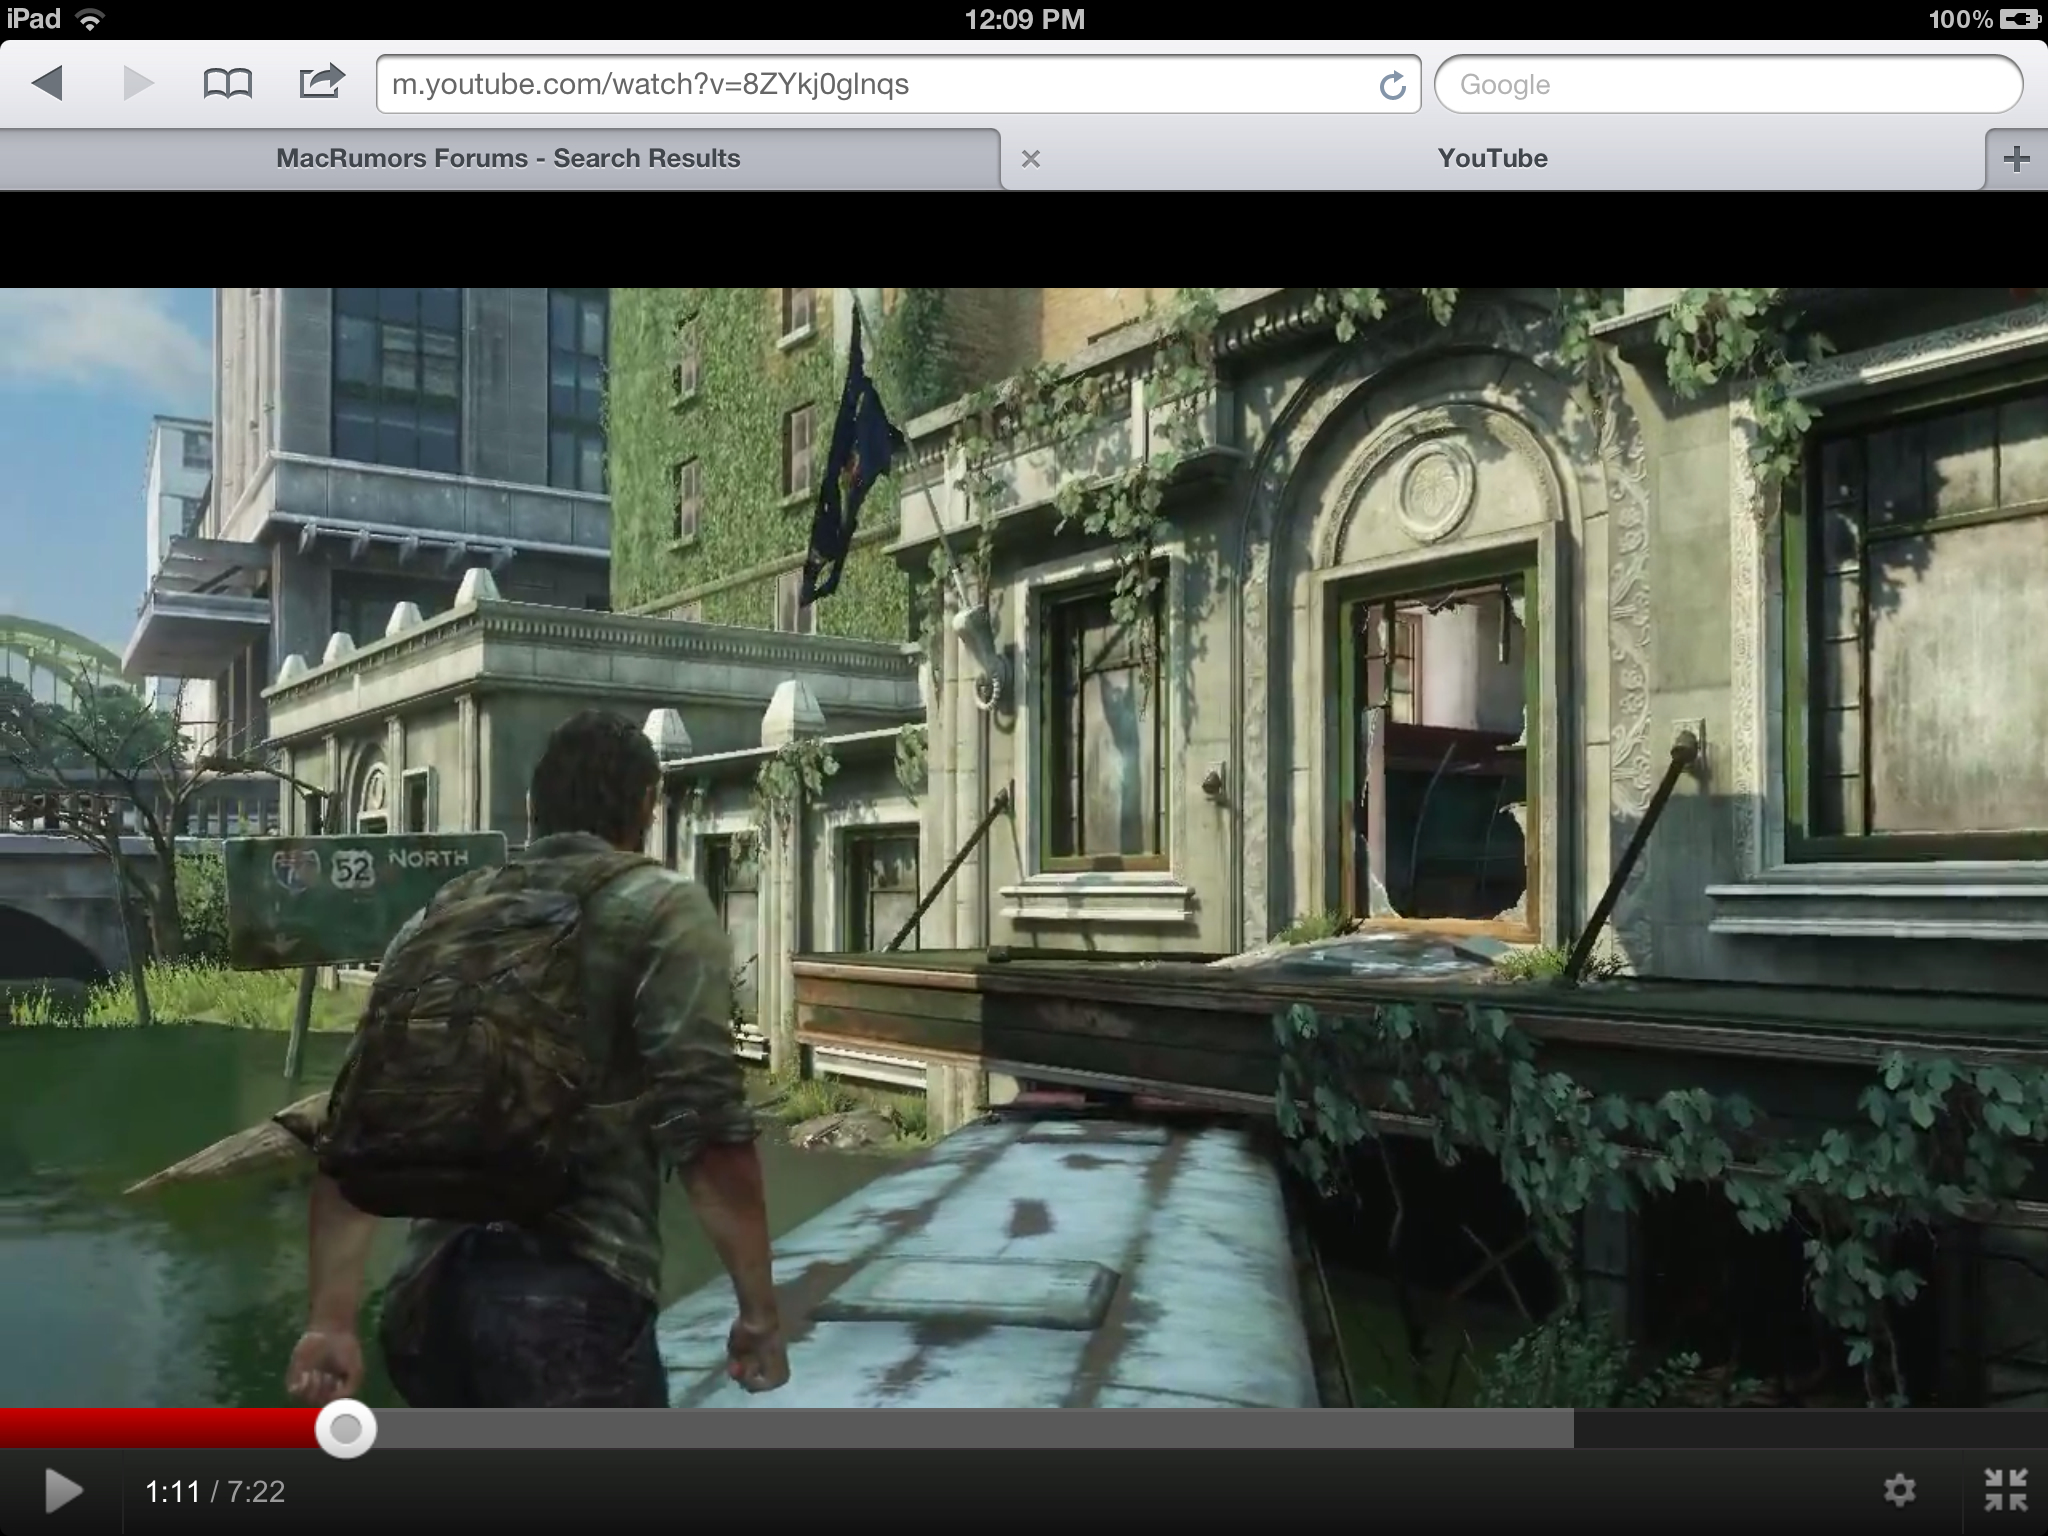This screenshot has width=2048, height=1536.
Task: Tap the forward navigation arrow
Action: (138, 83)
